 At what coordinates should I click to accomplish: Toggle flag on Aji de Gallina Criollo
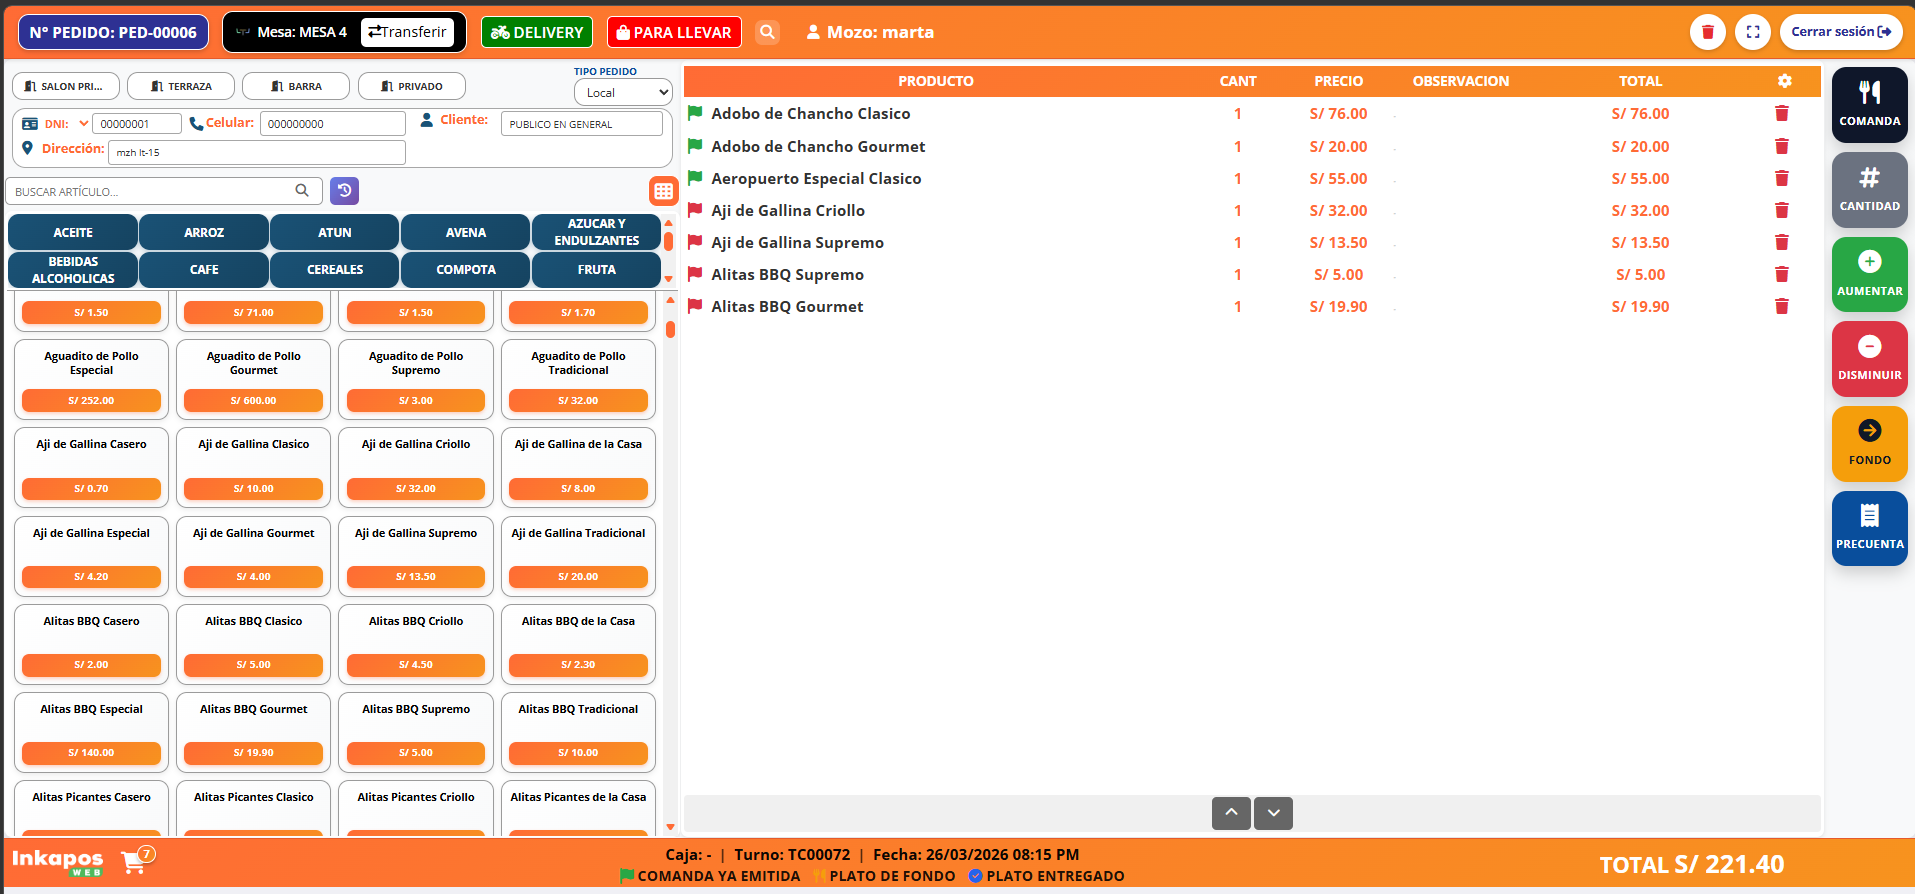click(695, 211)
